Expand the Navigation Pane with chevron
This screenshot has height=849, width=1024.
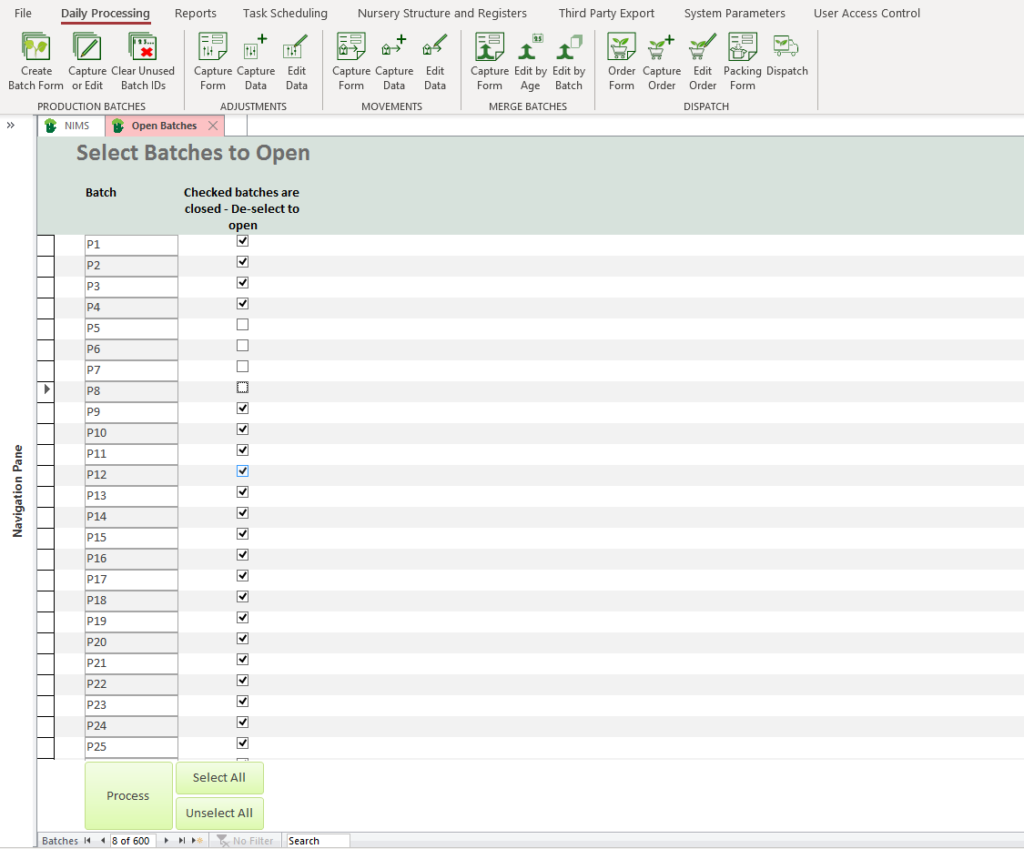click(x=10, y=125)
